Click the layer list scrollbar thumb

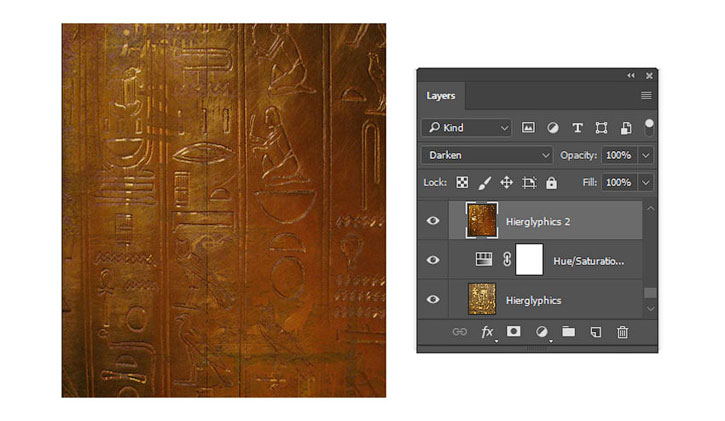[651, 293]
